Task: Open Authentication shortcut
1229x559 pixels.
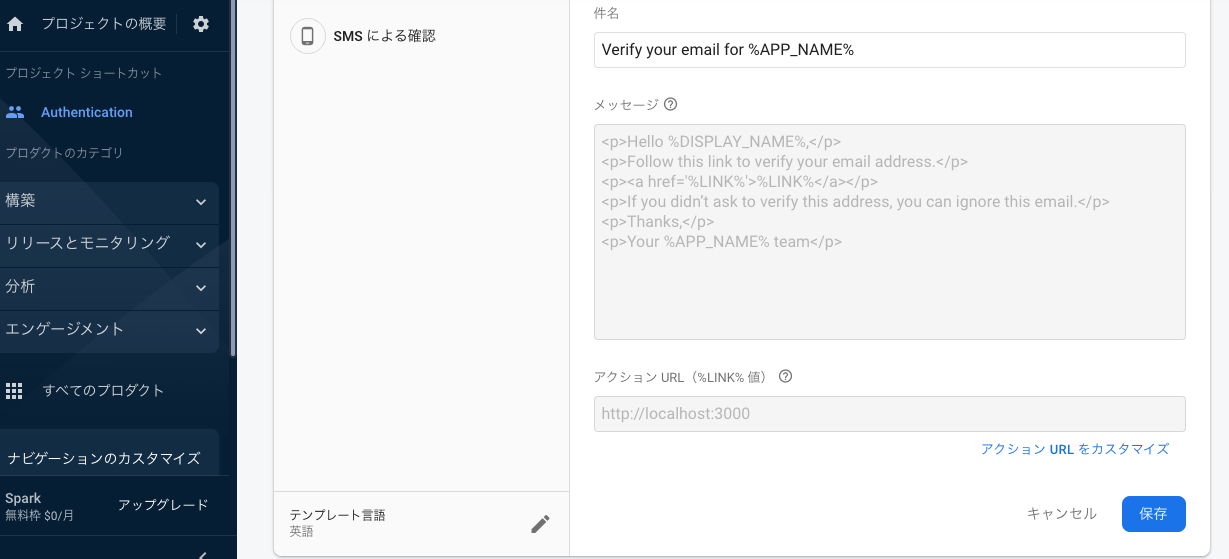Action: [x=86, y=112]
